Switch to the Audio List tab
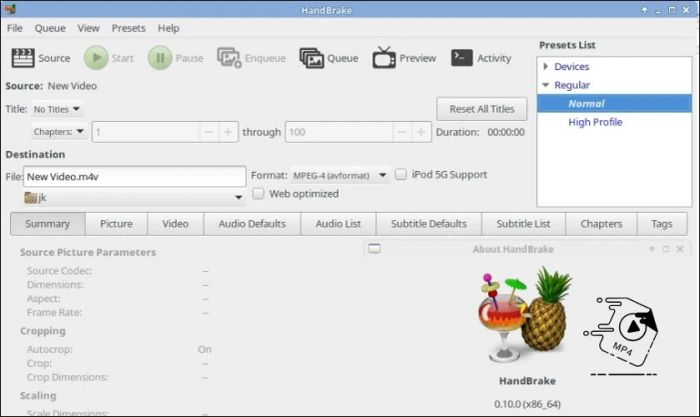This screenshot has width=700, height=417. click(x=338, y=224)
